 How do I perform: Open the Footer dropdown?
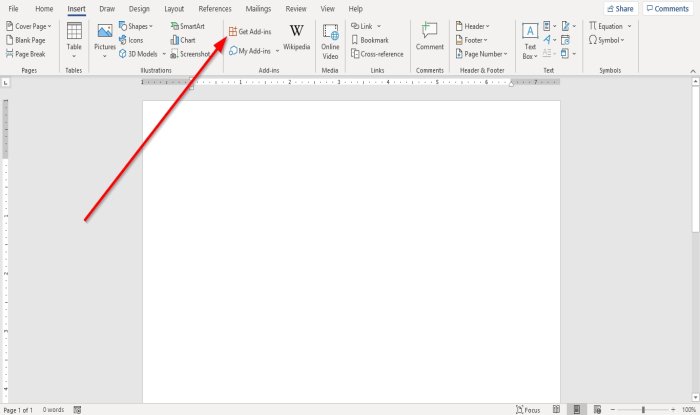[x=486, y=40]
